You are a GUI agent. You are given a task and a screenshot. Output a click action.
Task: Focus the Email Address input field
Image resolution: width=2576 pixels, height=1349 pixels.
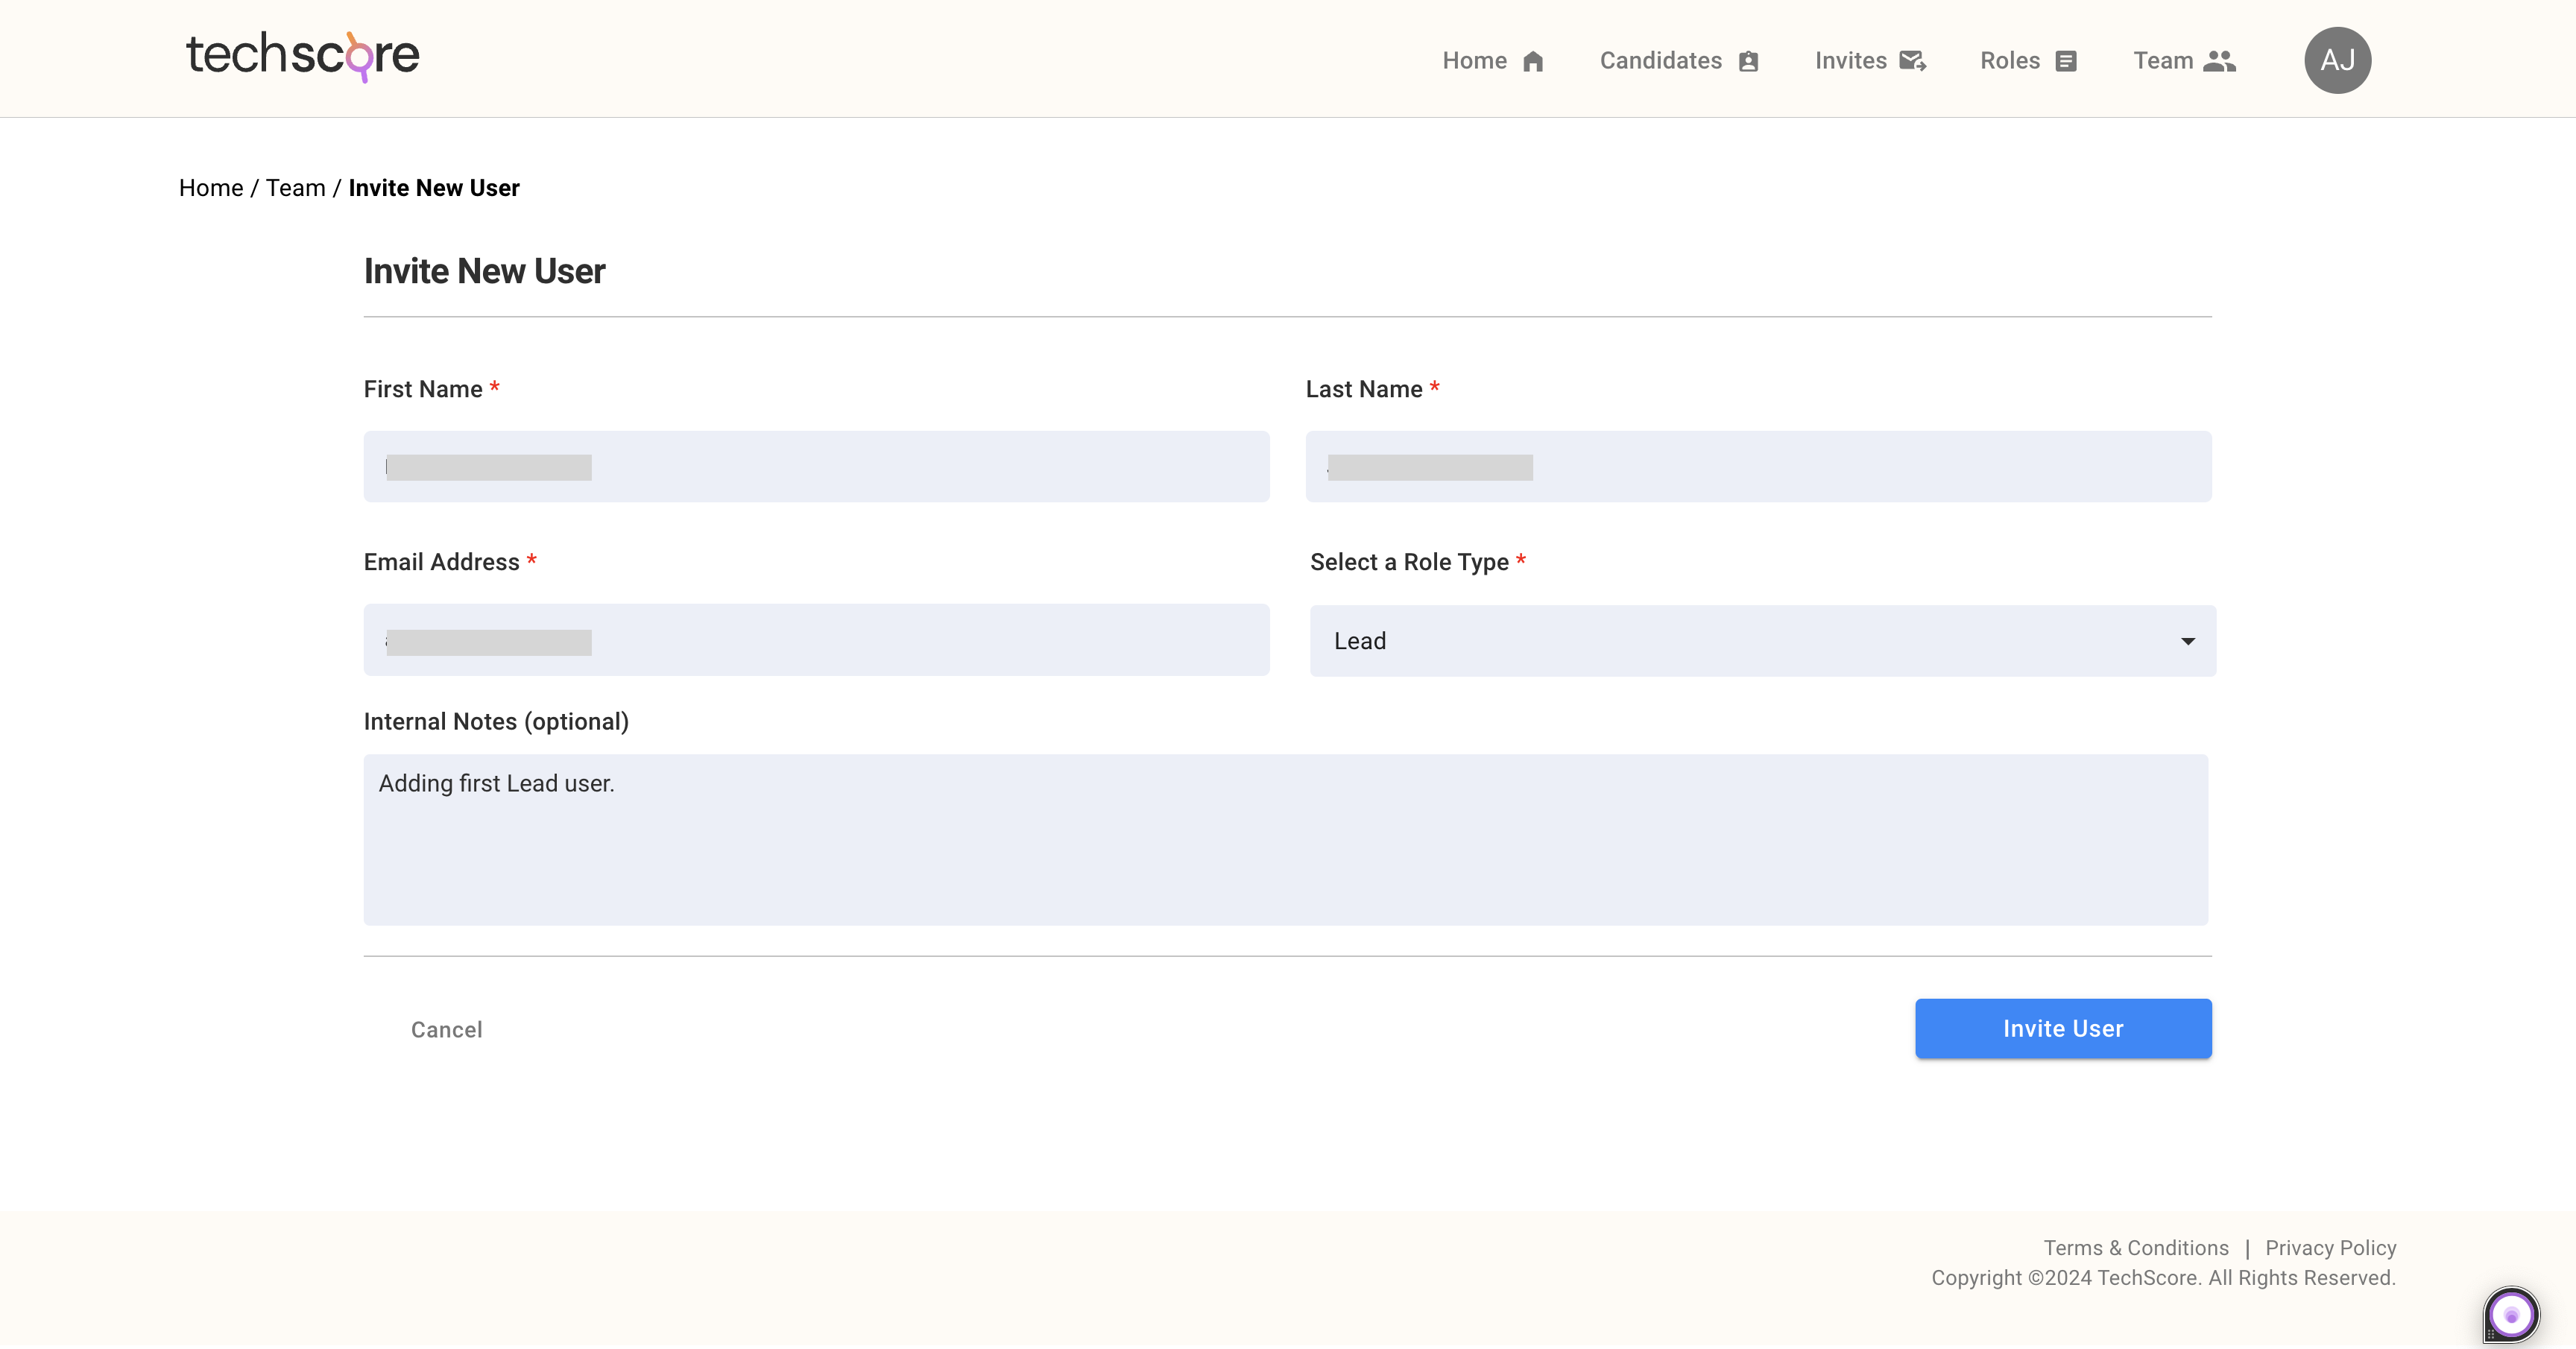pyautogui.click(x=816, y=640)
